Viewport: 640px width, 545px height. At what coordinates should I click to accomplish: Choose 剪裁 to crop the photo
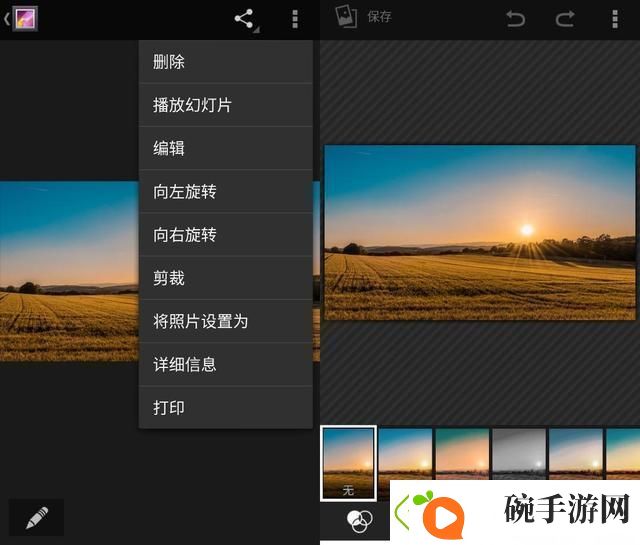(226, 278)
